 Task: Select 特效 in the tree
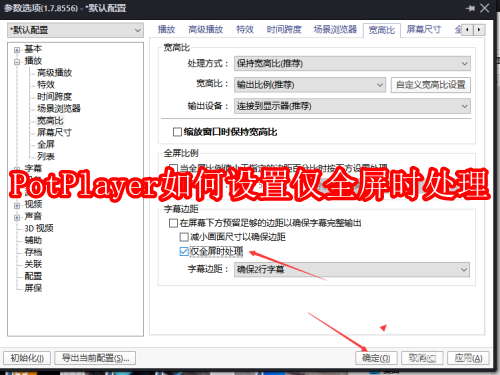point(46,85)
